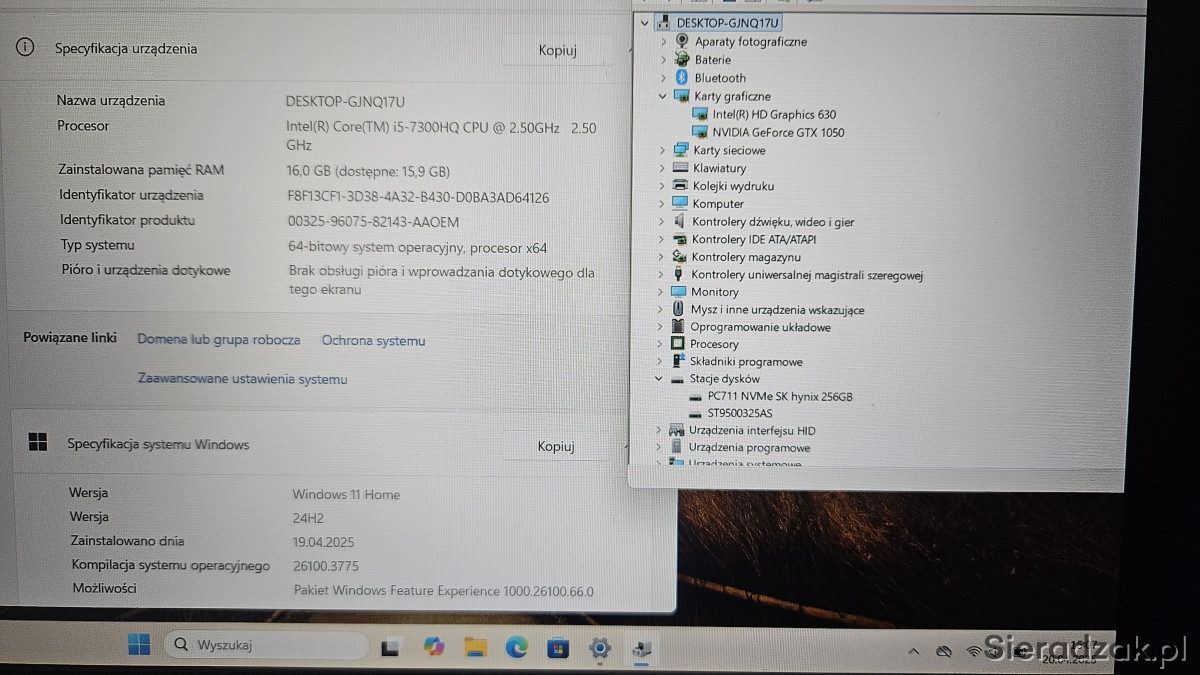This screenshot has width=1200, height=675.
Task: Click the device name value DESKTOP-GJNQ17U in Settings
Action: pyautogui.click(x=345, y=101)
